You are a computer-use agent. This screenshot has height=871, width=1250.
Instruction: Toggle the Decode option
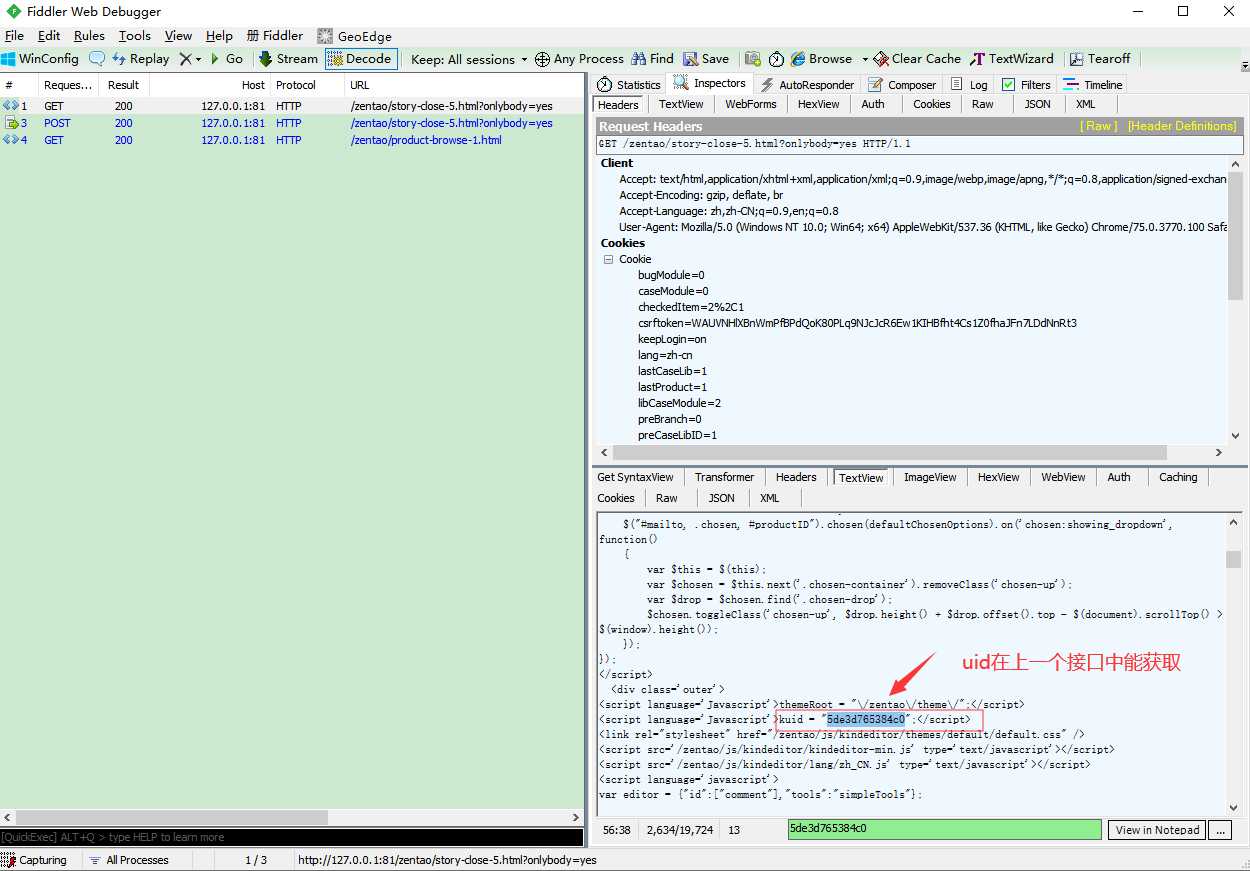[x=361, y=59]
